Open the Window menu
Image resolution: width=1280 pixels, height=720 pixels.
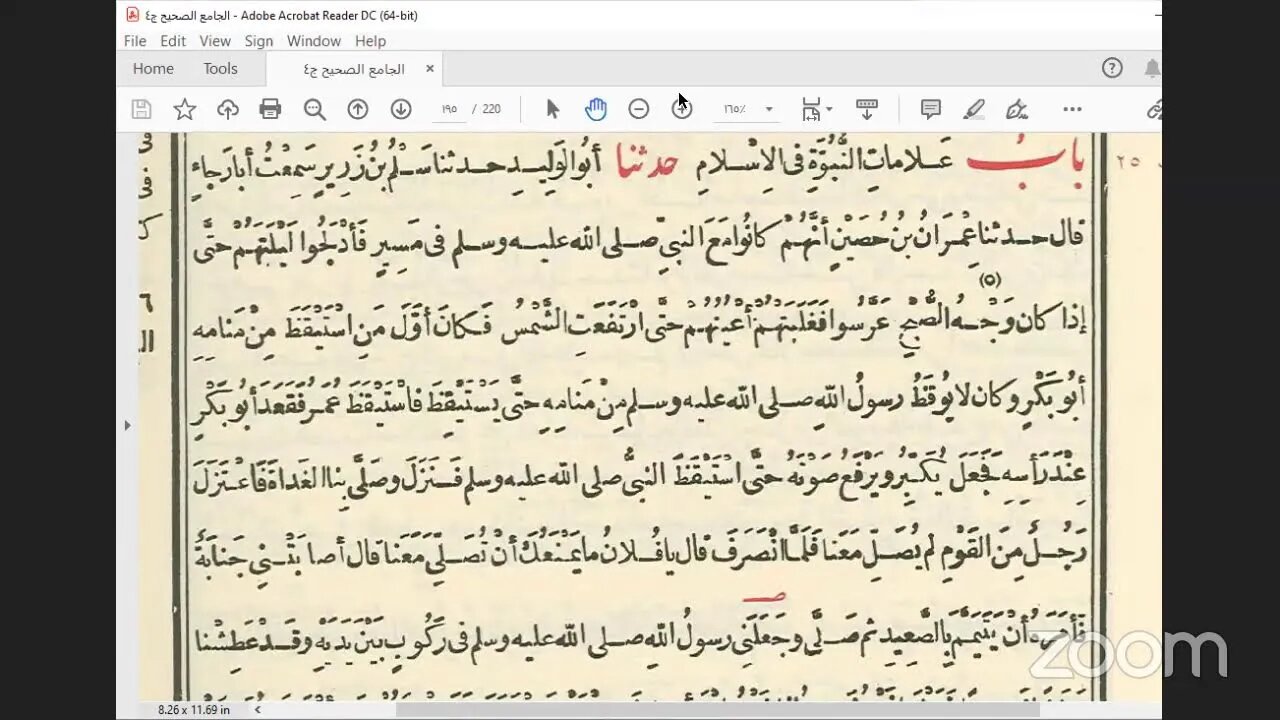tap(314, 41)
